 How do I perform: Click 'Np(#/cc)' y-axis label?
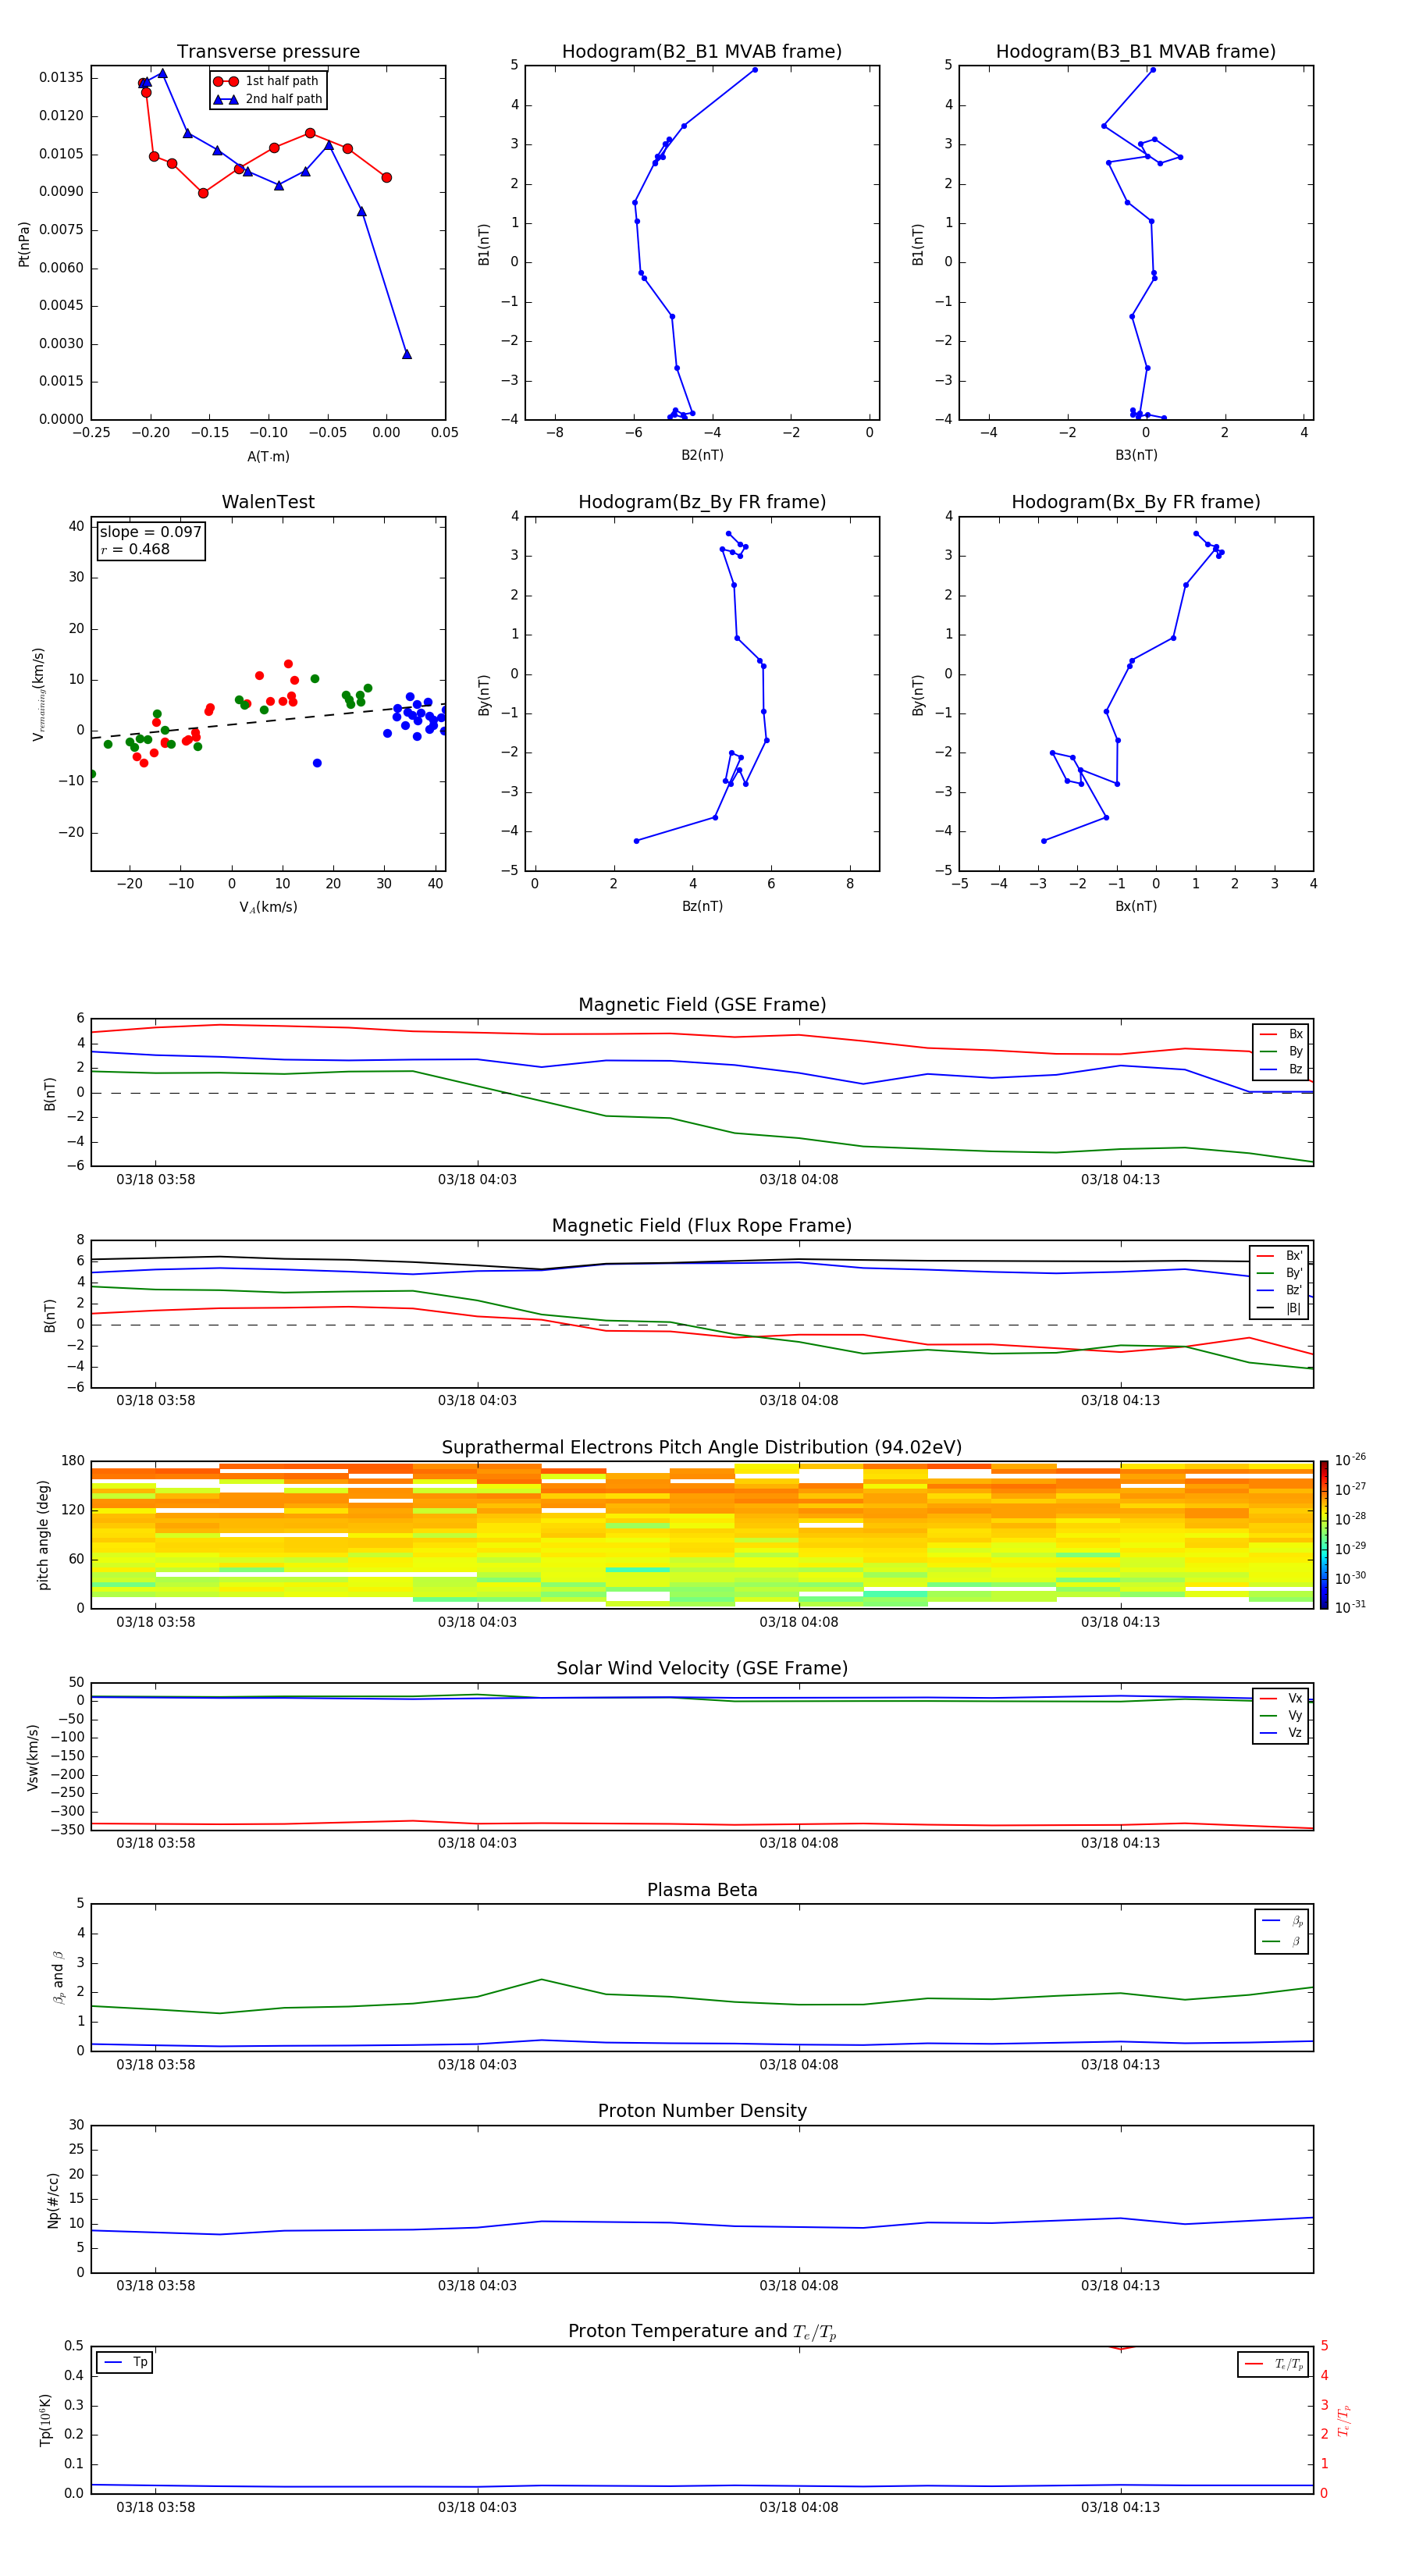[53, 2200]
